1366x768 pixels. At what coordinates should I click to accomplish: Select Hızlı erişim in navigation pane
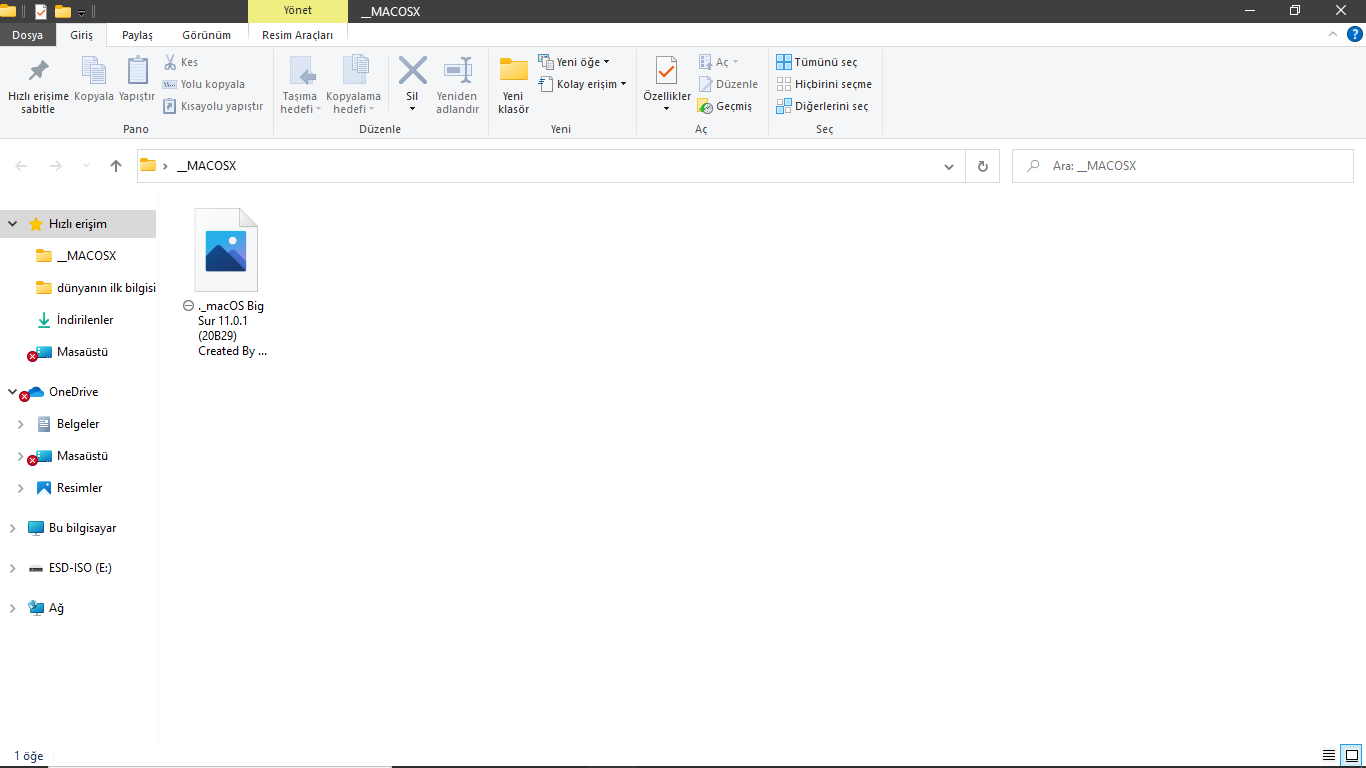point(78,224)
